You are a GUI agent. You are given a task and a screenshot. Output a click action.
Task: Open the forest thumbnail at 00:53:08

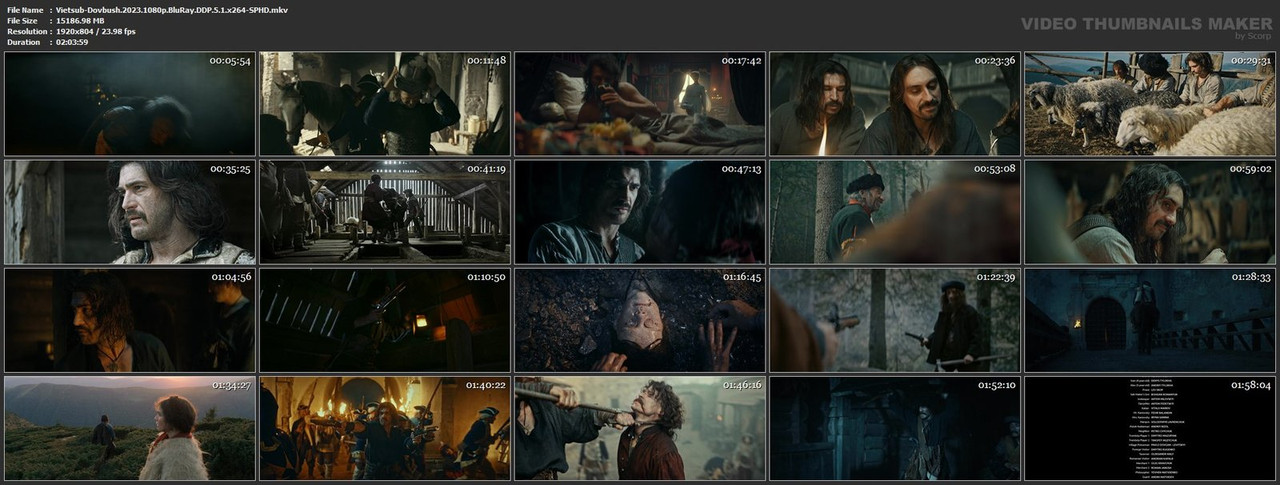tap(895, 212)
